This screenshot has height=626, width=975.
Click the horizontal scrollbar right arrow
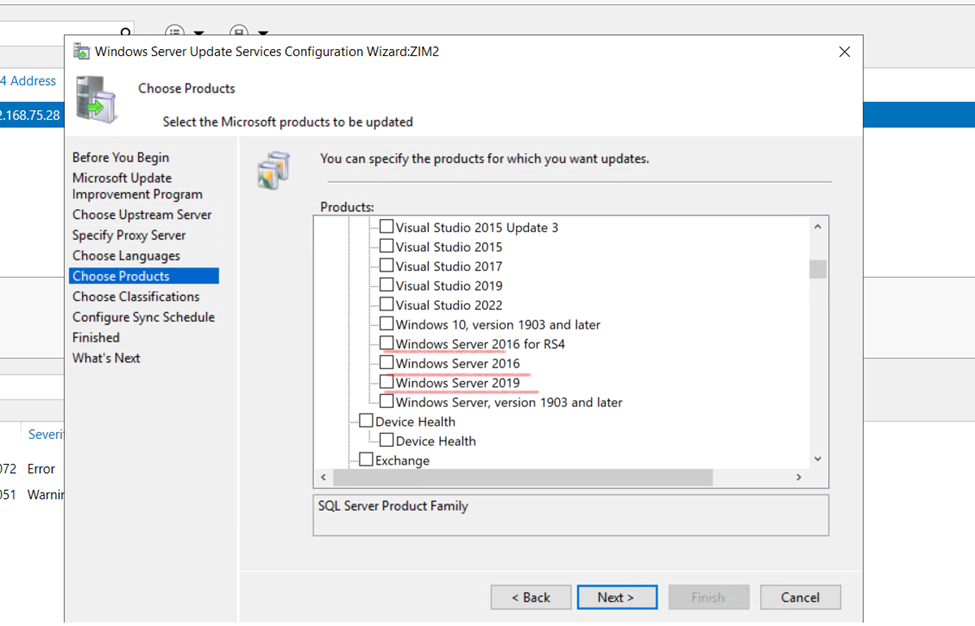798,477
